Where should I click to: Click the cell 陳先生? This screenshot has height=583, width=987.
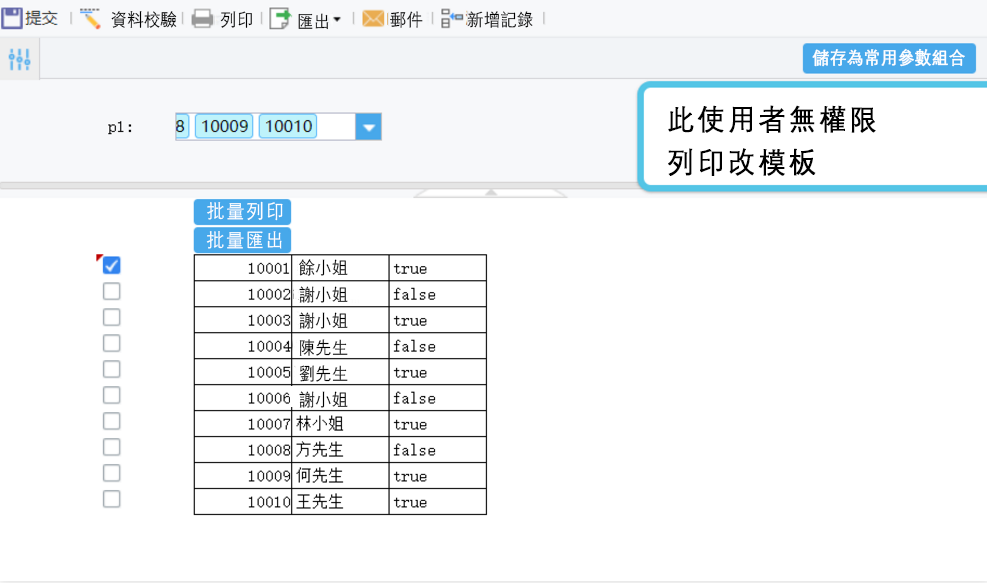(x=341, y=346)
